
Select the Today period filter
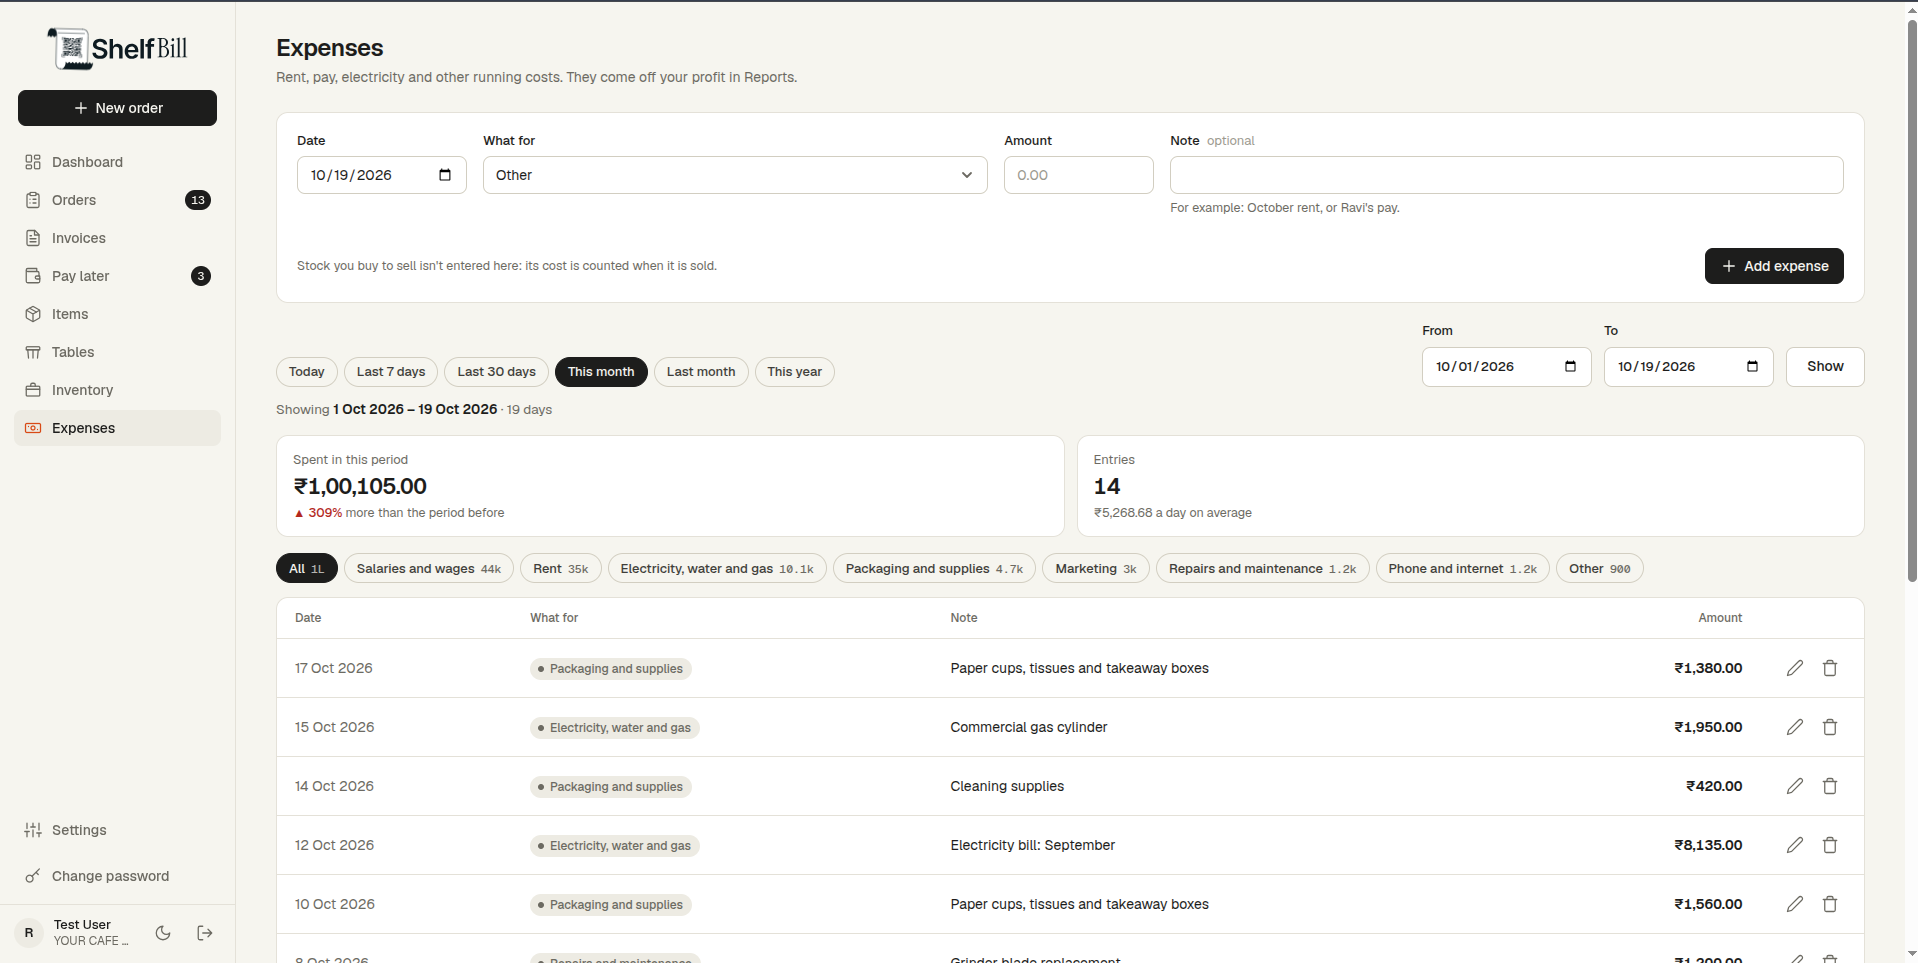pyautogui.click(x=307, y=372)
